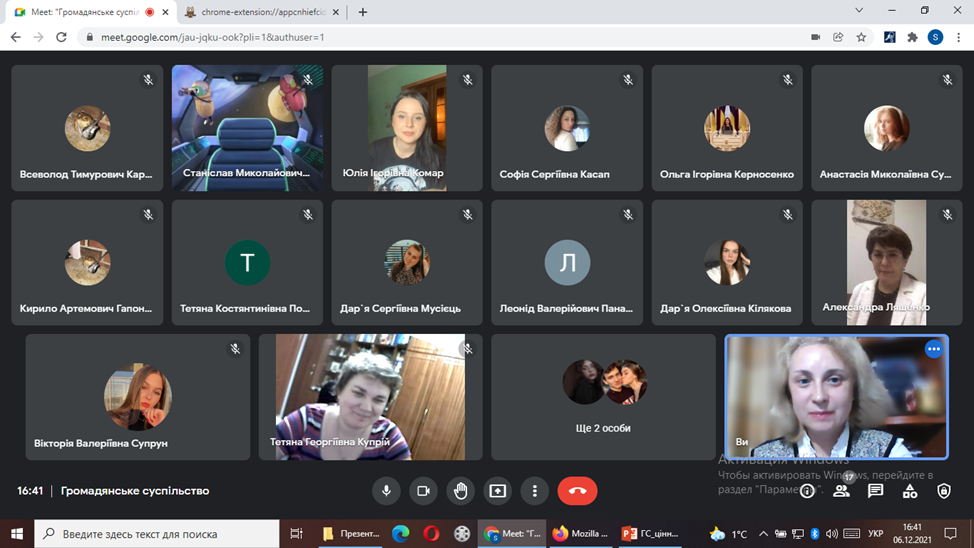Open more options three-dot menu
Image resolution: width=974 pixels, height=548 pixels.
click(x=535, y=491)
